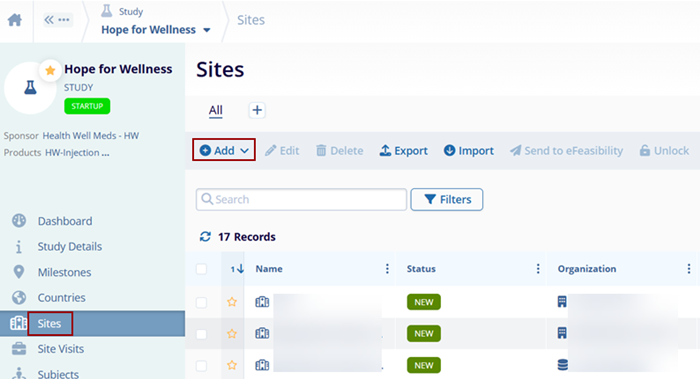The image size is (700, 379).
Task: Select the All view tab
Action: coord(216,110)
